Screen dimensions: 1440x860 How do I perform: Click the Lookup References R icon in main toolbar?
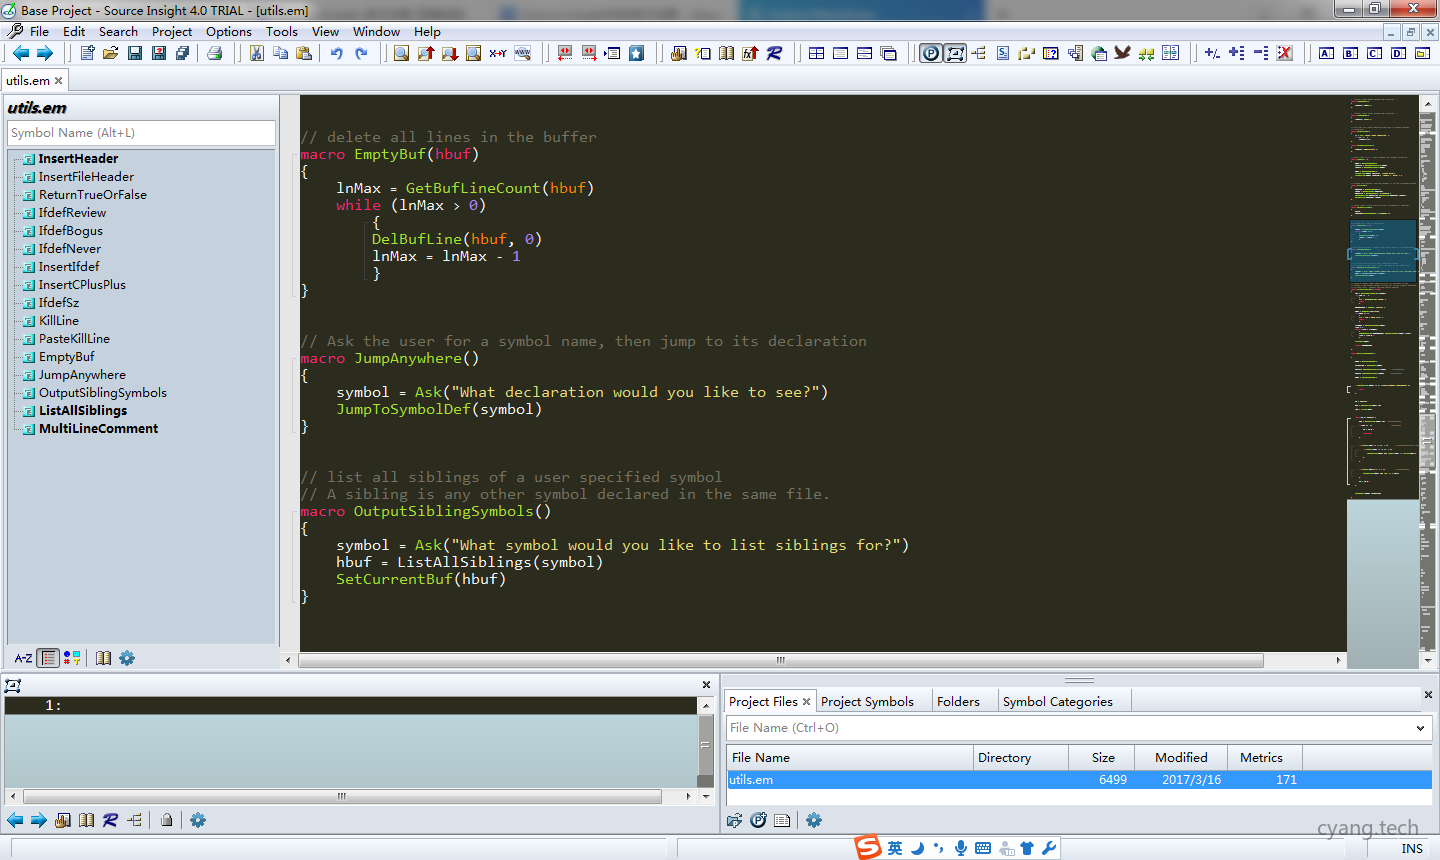click(x=774, y=53)
